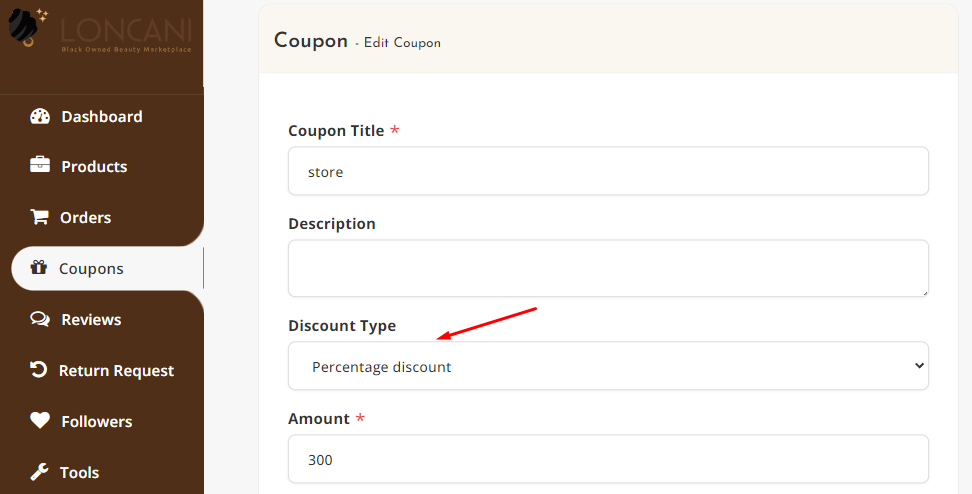Click the Amount field showing 300
972x494 pixels.
point(608,459)
